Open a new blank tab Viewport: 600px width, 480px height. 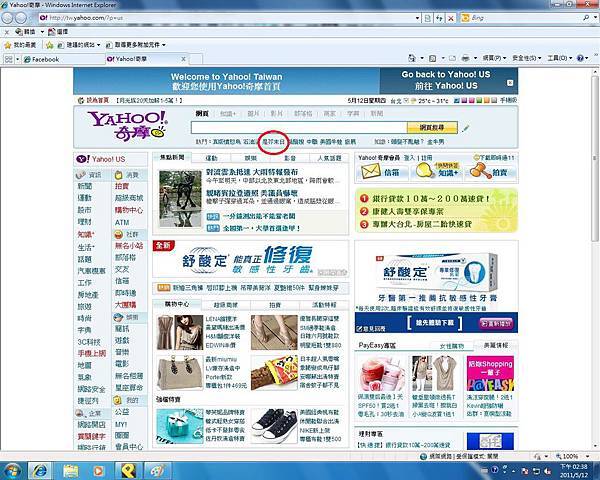tap(196, 59)
